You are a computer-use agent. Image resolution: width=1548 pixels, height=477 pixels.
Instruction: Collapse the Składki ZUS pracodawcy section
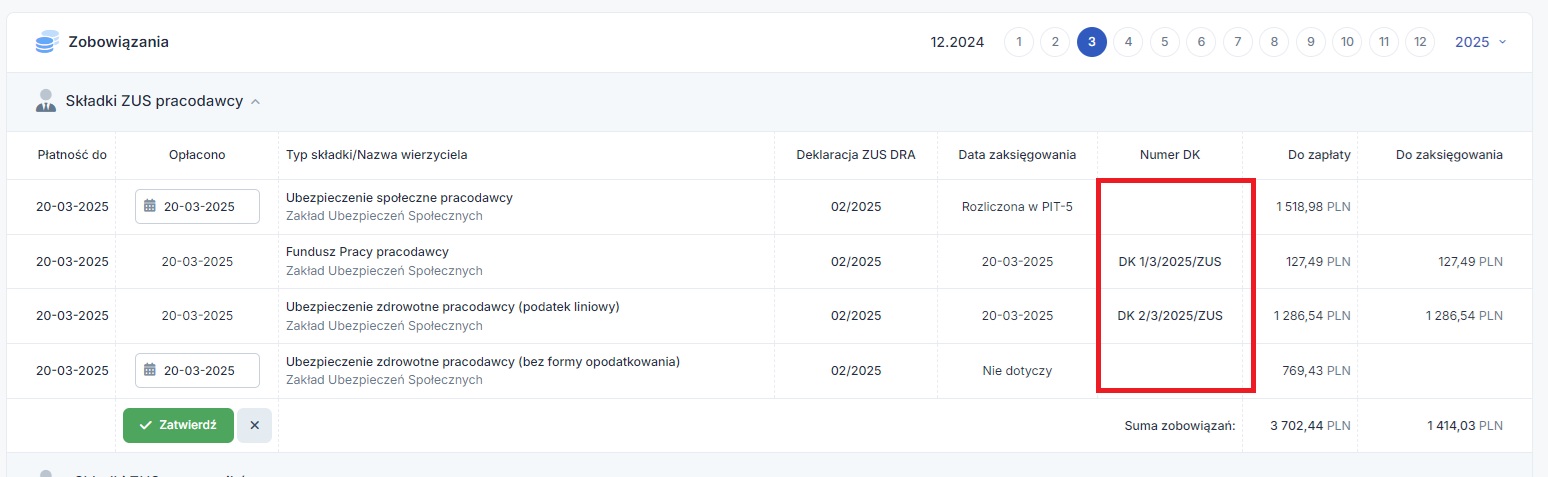(x=256, y=102)
